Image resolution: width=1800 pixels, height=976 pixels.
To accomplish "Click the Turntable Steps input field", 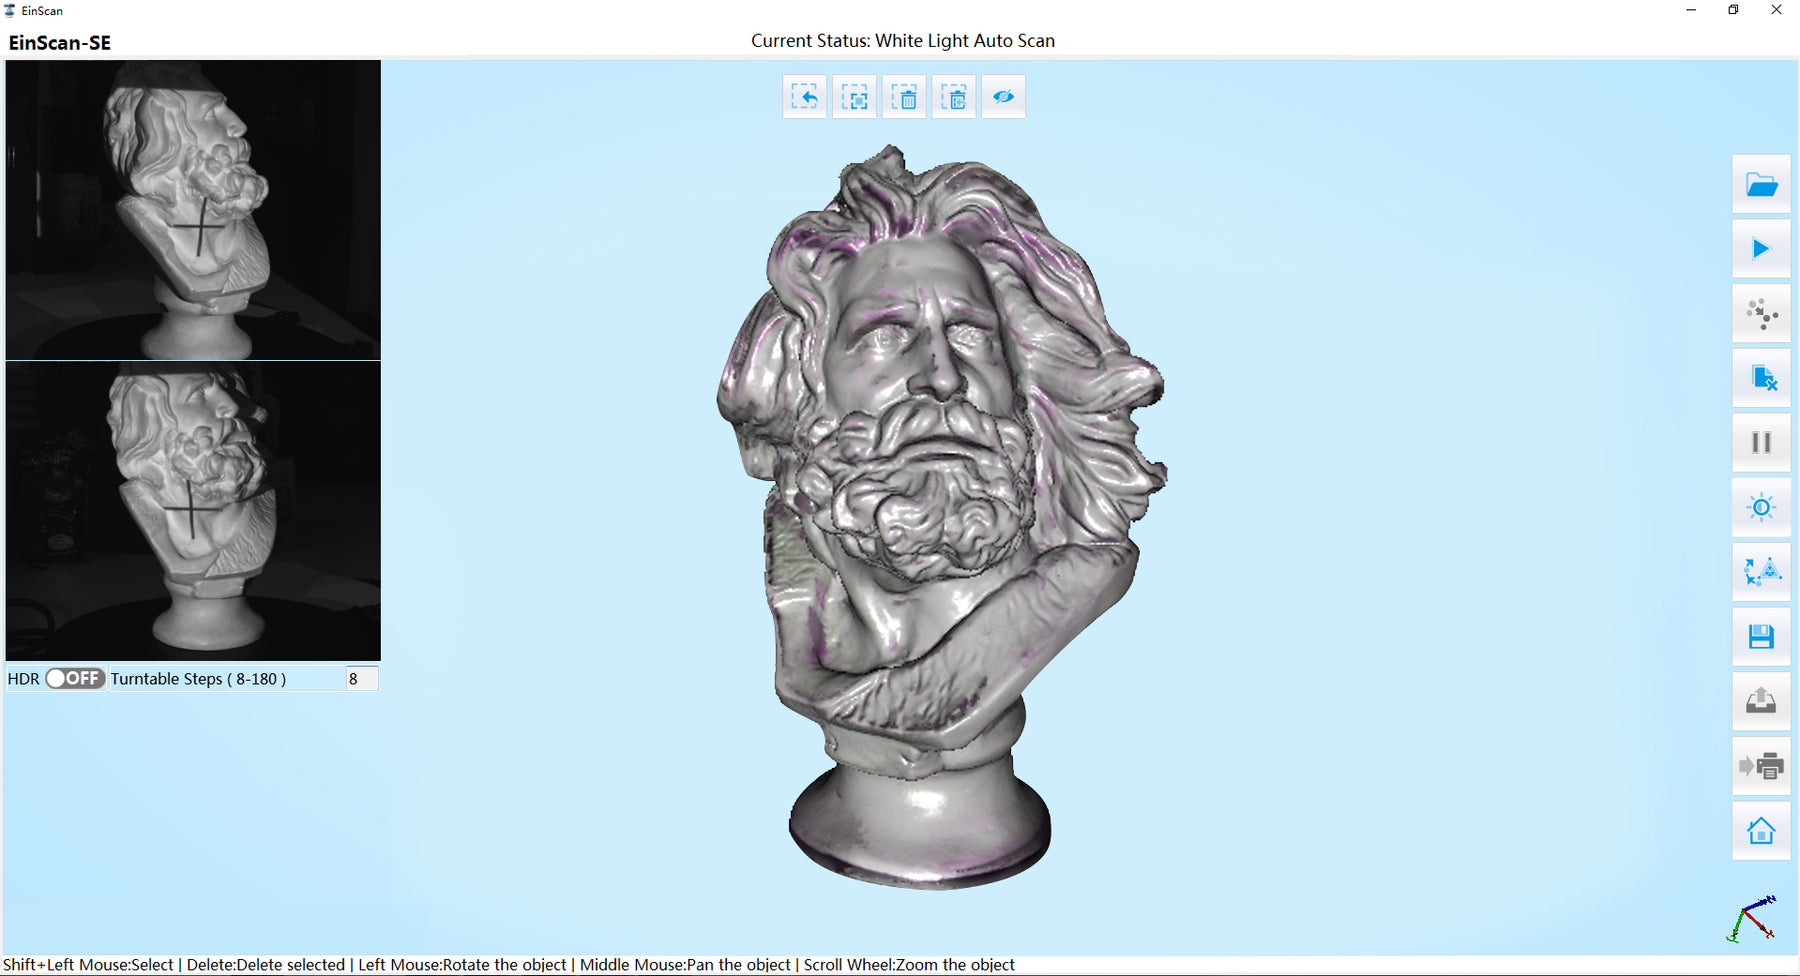I will [362, 679].
